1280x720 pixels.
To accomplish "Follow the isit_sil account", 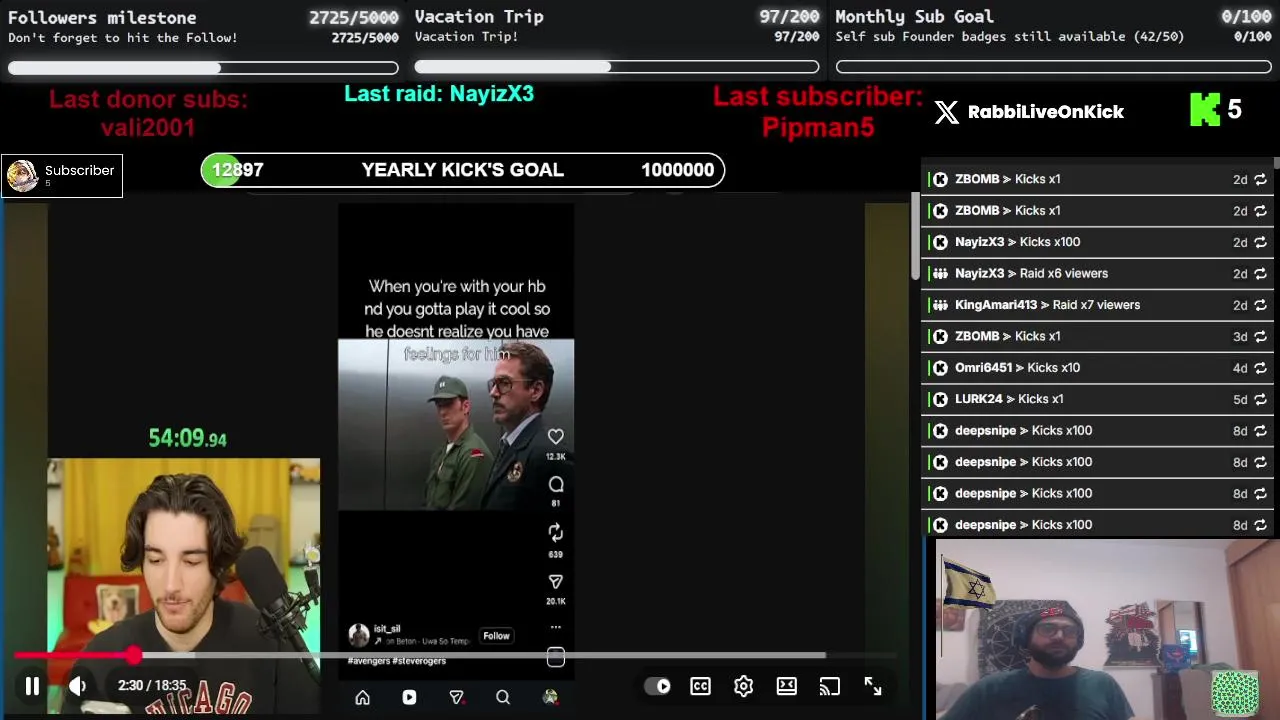I will (x=496, y=636).
